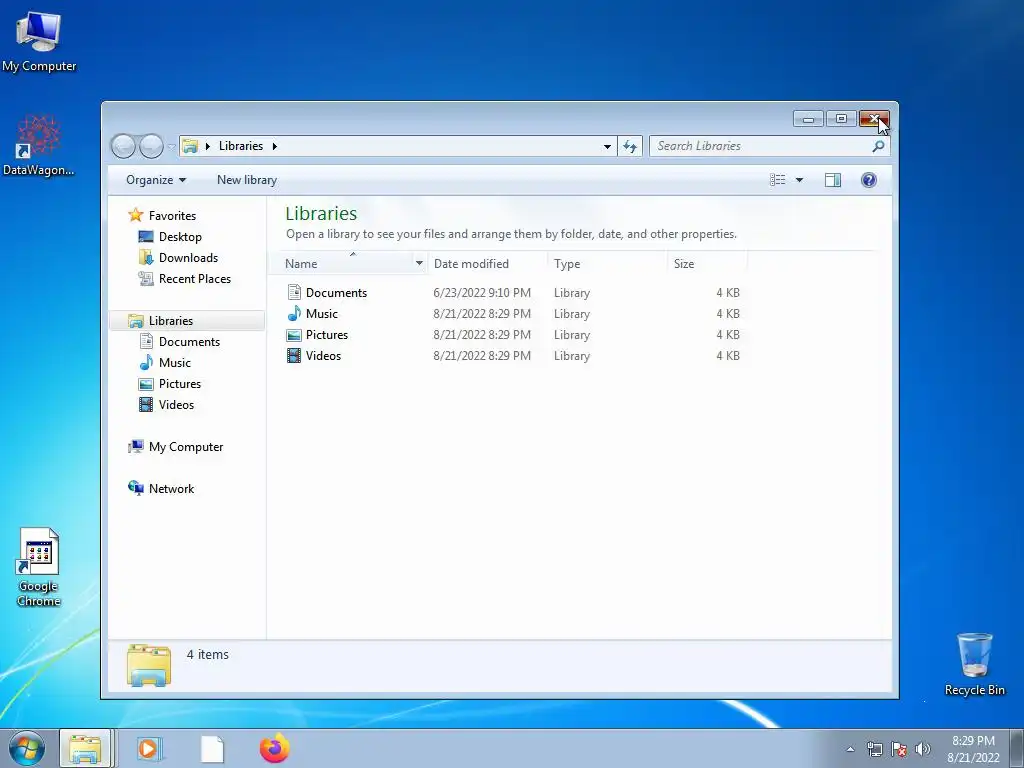
Task: Click the Show desktop button at taskbar end
Action: [x=1017, y=749]
